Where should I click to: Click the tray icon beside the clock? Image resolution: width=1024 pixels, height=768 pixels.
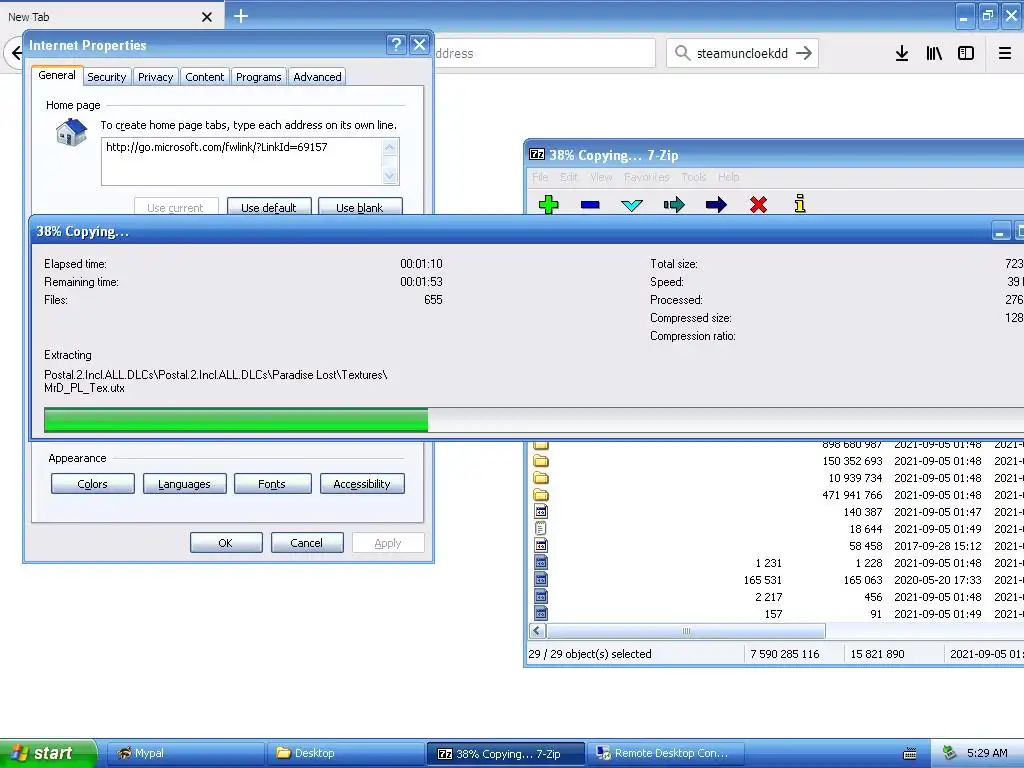[x=950, y=753]
